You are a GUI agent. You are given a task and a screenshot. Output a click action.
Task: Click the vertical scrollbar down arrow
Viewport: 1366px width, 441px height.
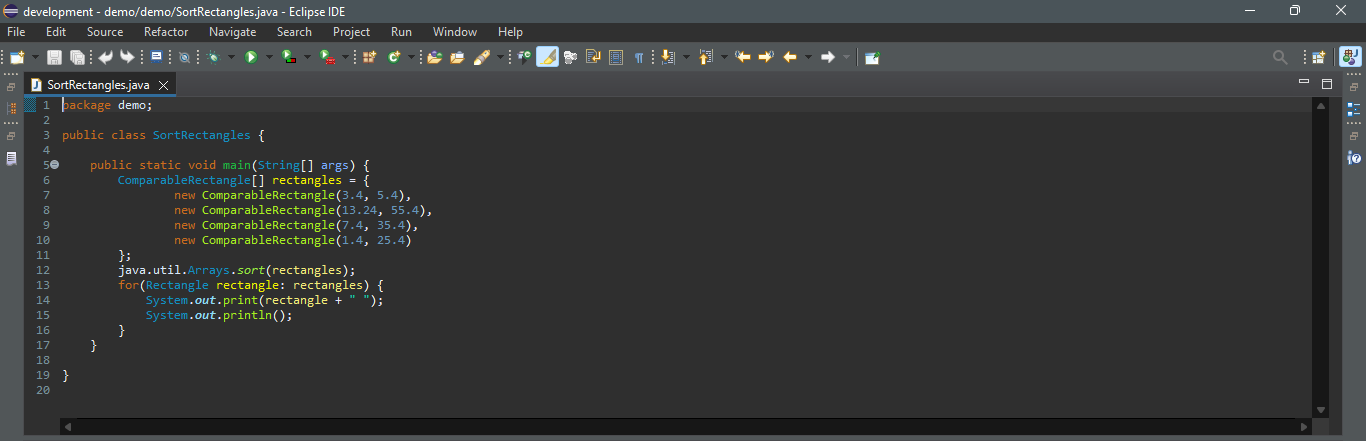point(1321,410)
